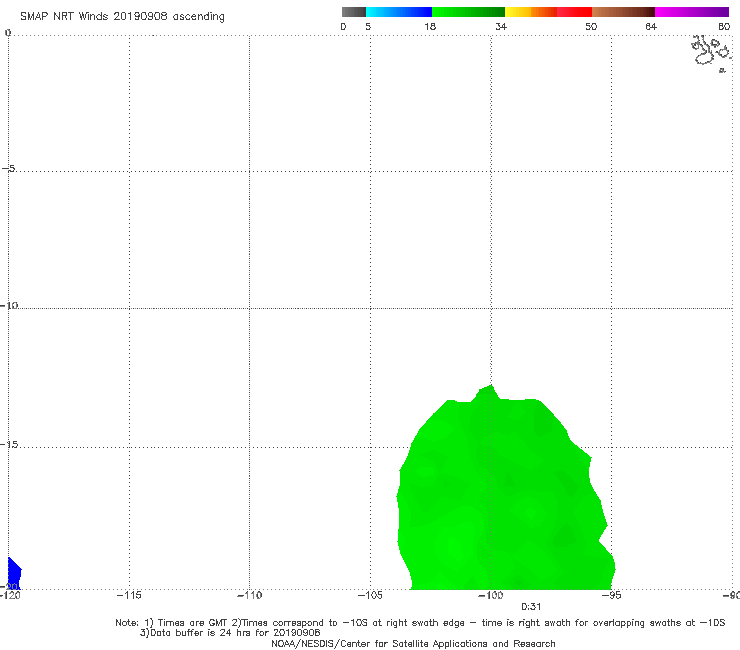740x650 pixels.
Task: Click the '5' label under the color bar
Action: coord(368,26)
